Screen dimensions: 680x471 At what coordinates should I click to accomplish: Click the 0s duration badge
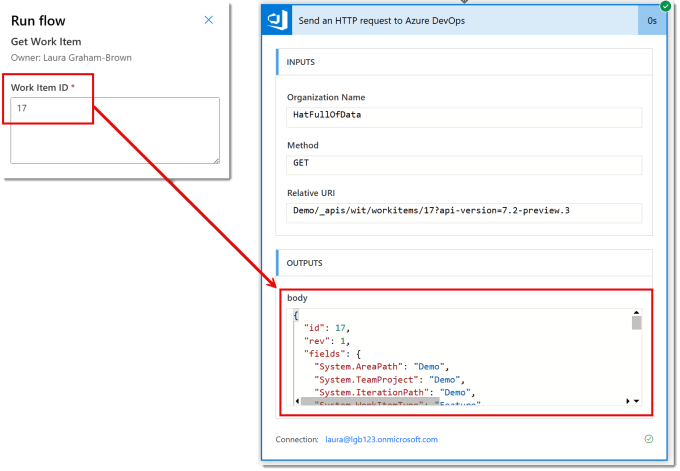[652, 20]
